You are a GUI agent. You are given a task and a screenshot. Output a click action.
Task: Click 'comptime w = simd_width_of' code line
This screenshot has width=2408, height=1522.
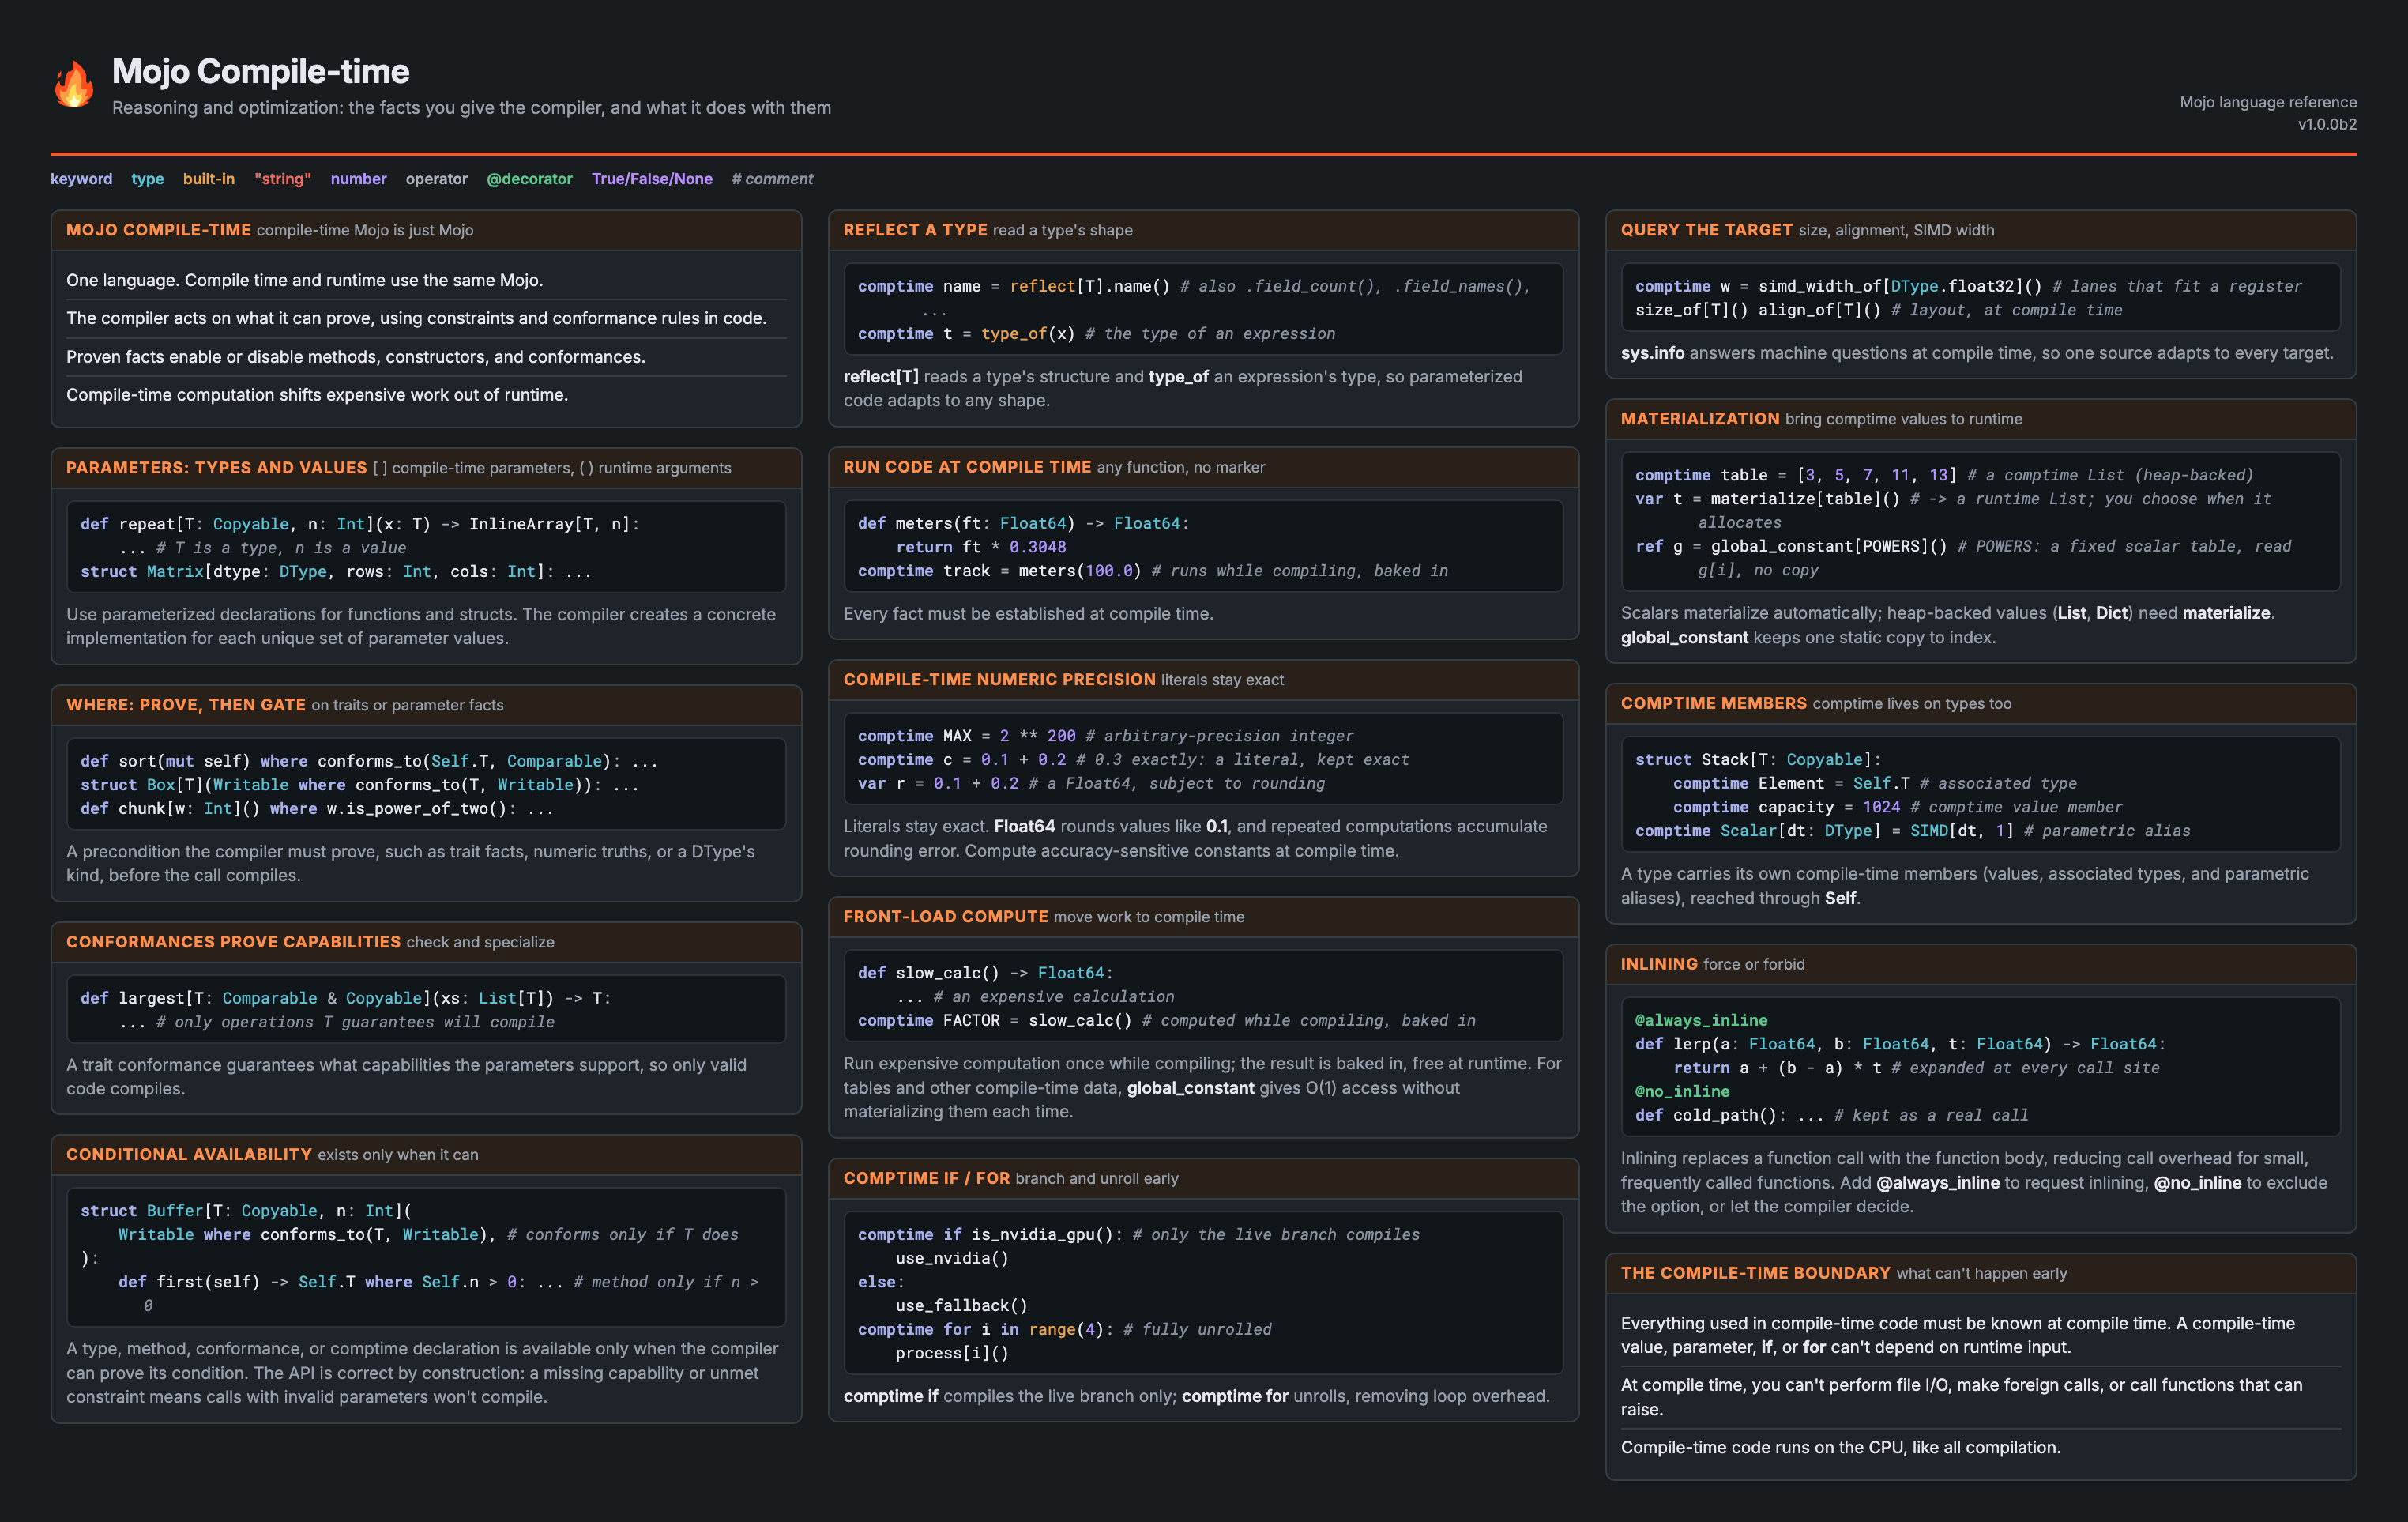point(1968,286)
